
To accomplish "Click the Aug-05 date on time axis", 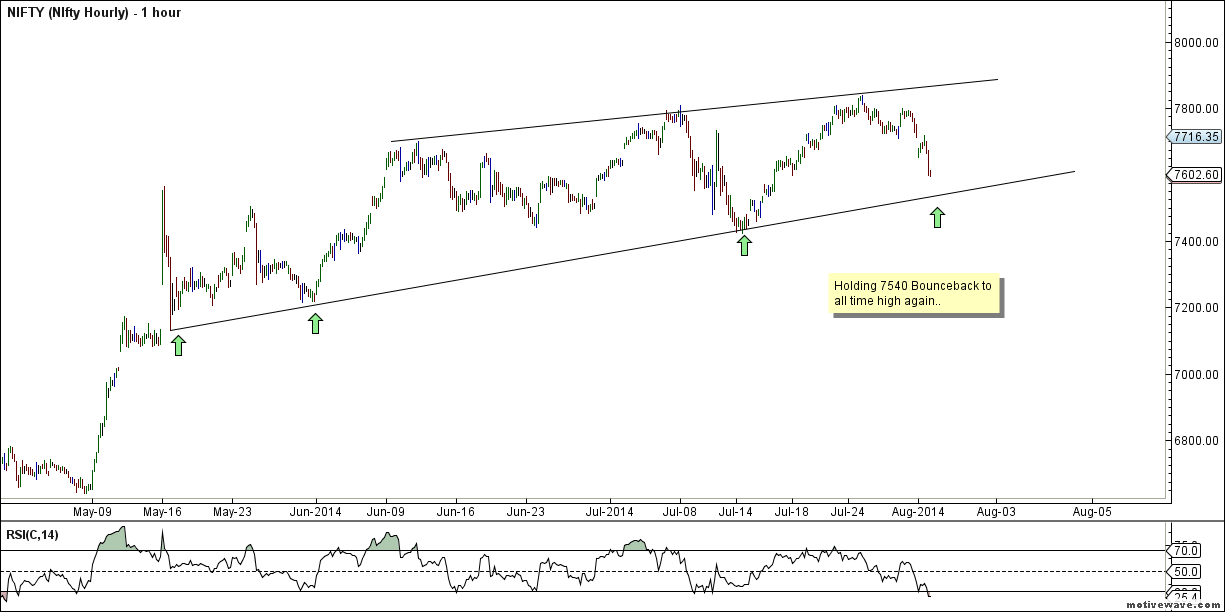I will pos(1090,511).
